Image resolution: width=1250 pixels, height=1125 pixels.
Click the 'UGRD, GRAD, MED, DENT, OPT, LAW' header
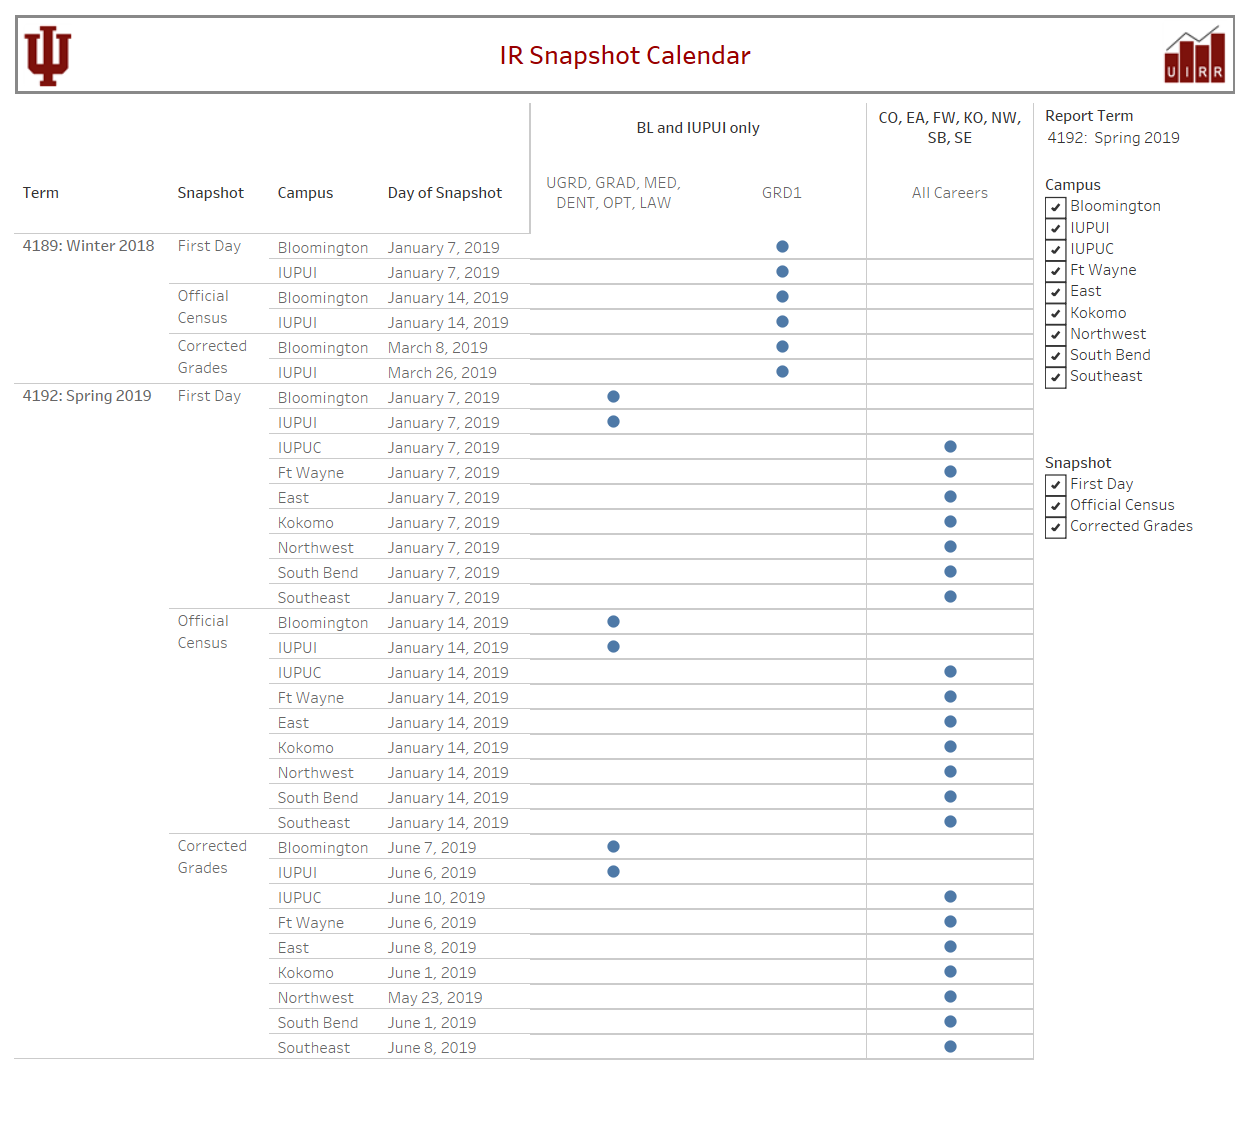pos(613,193)
